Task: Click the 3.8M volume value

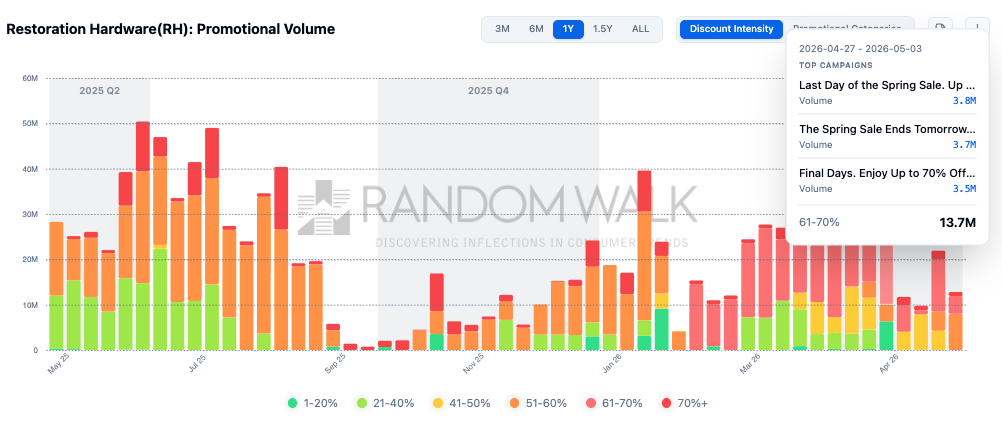Action: pyautogui.click(x=964, y=100)
